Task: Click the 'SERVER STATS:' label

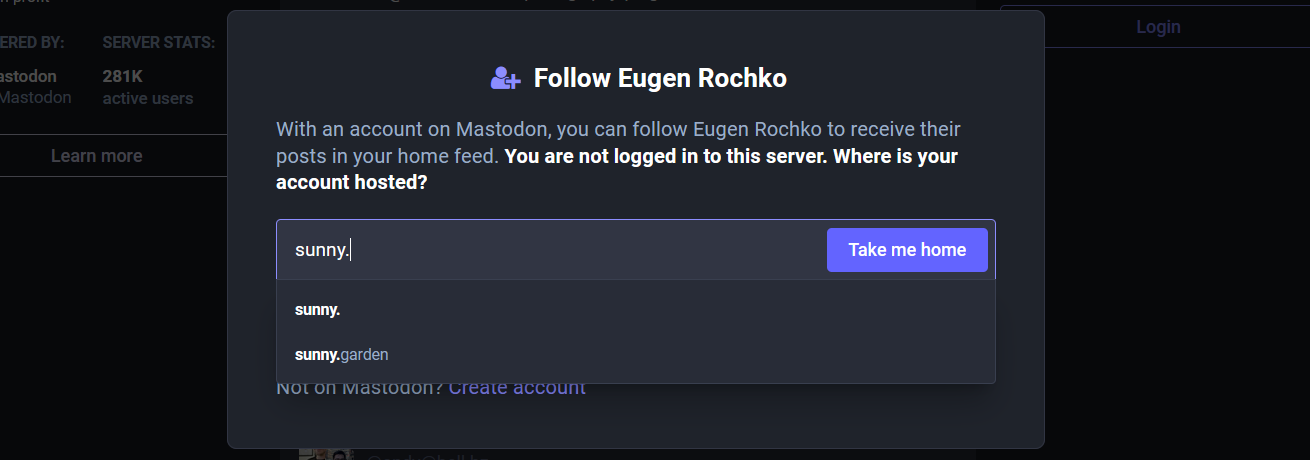Action: [158, 43]
